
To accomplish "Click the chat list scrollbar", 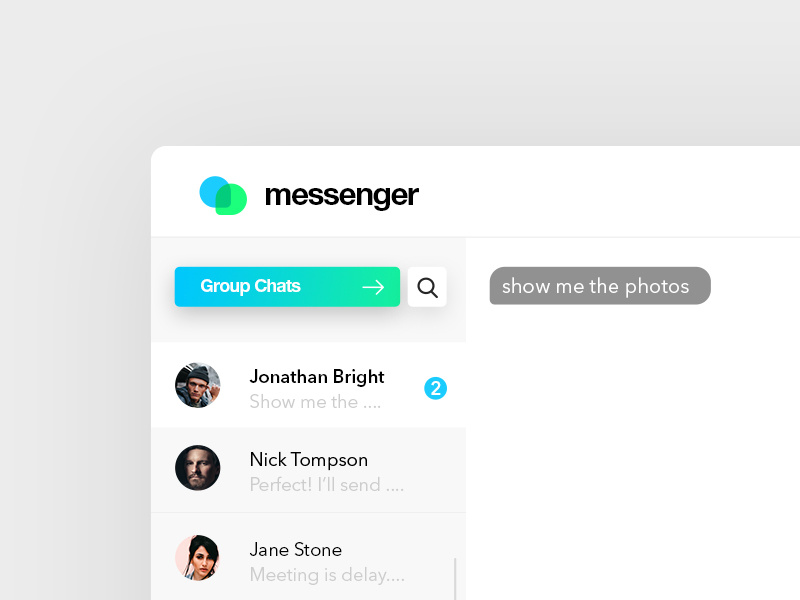I will click(x=455, y=579).
